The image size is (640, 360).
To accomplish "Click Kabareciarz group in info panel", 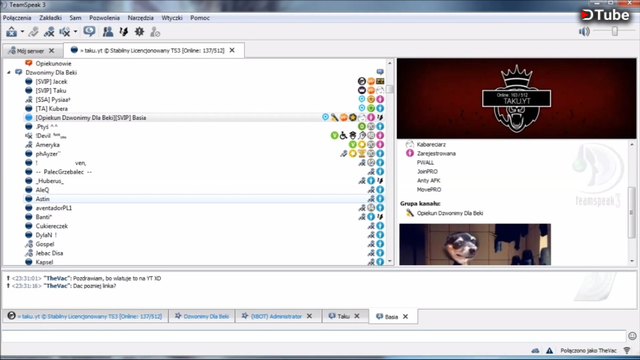I will [431, 144].
